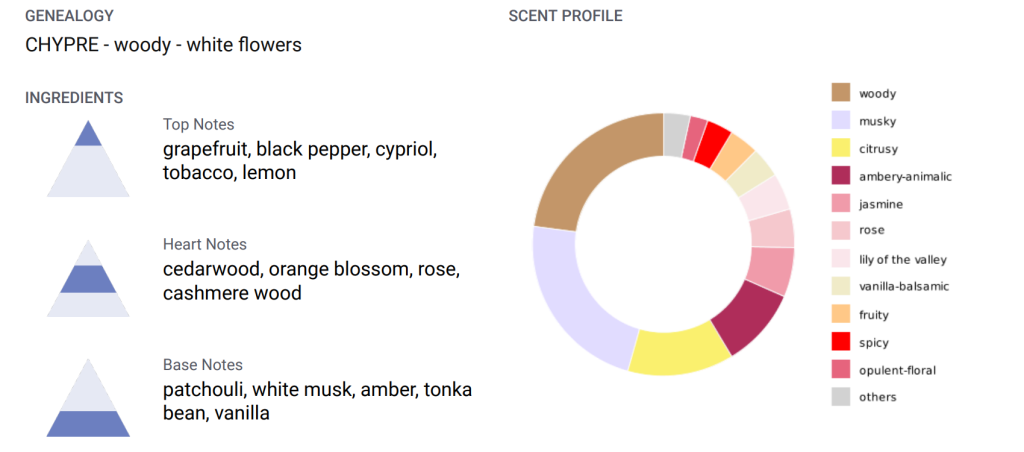Select the musky legend swatch
Screen dimensions: 1024x452
(840, 120)
